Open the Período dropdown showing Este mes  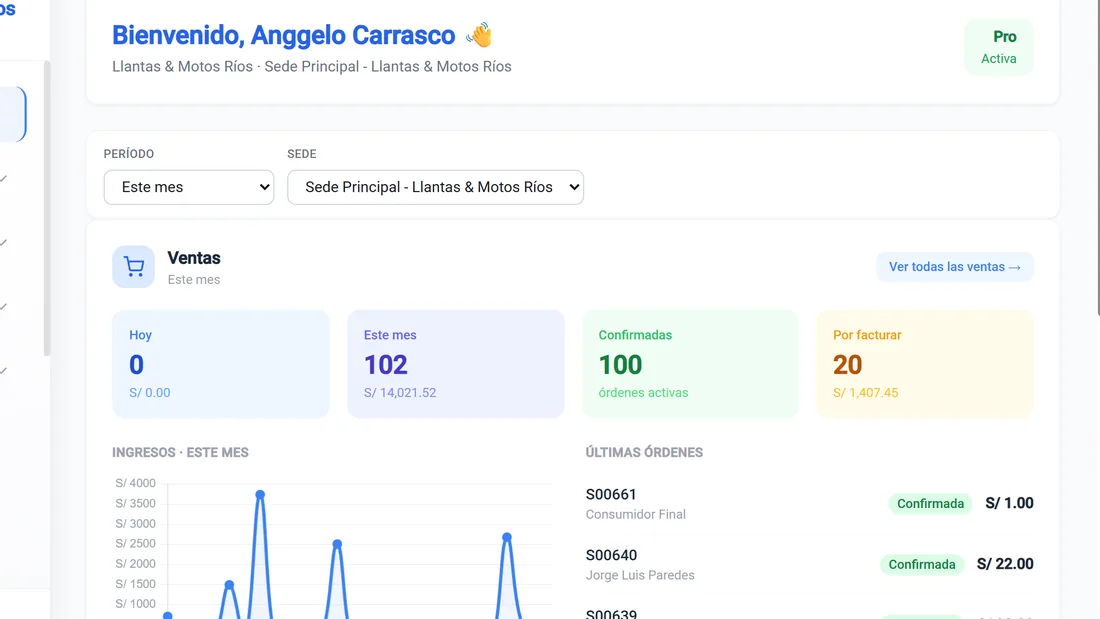(x=189, y=187)
